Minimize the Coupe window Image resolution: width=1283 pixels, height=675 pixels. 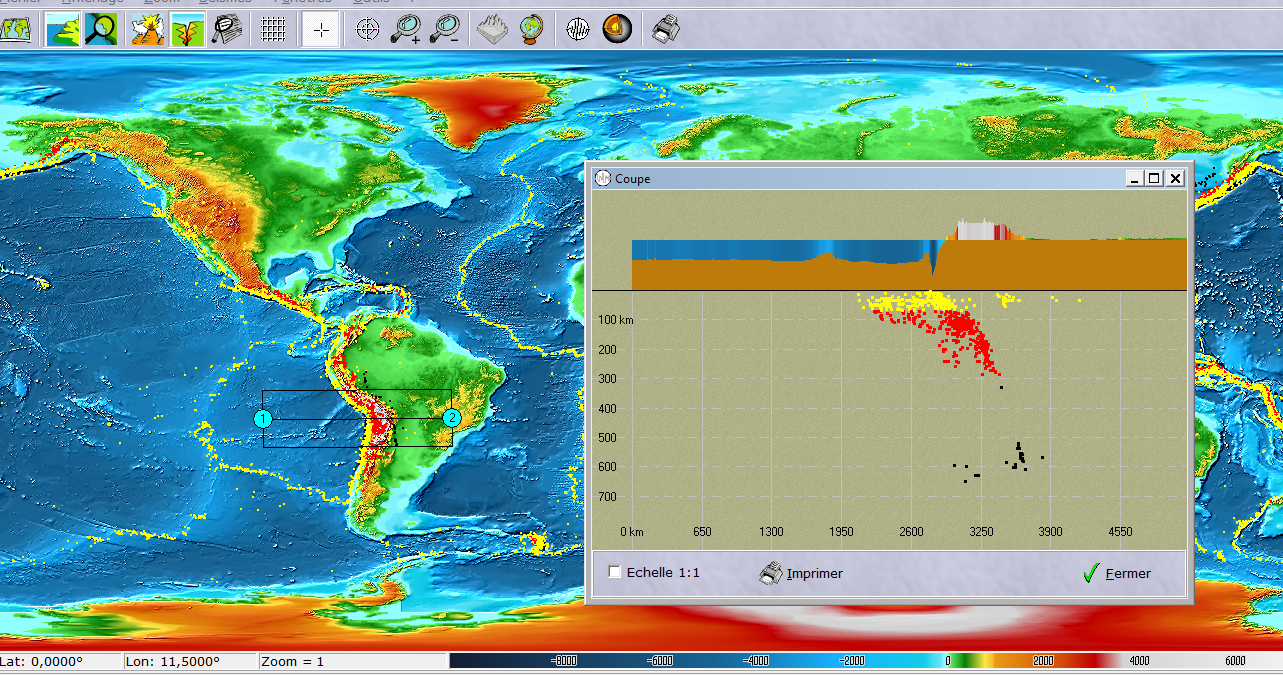pos(1135,178)
